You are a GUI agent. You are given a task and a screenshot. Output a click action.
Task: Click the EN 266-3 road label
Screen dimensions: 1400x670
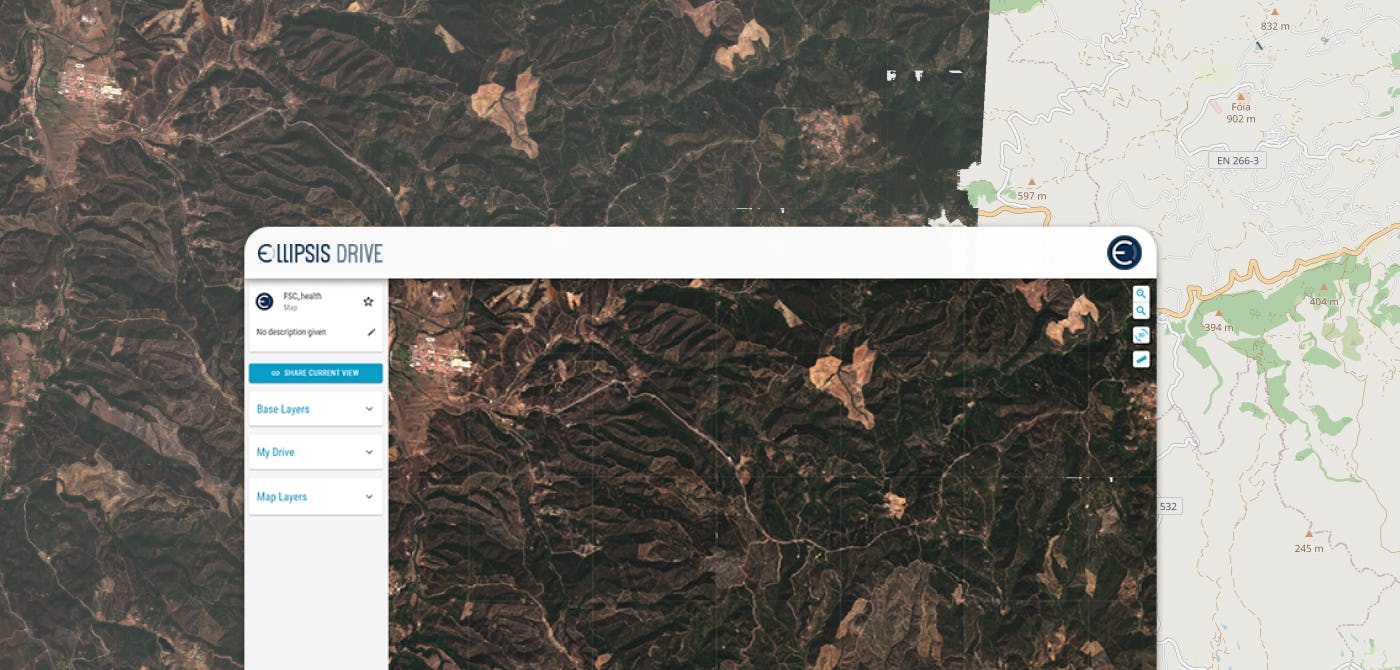click(1238, 159)
